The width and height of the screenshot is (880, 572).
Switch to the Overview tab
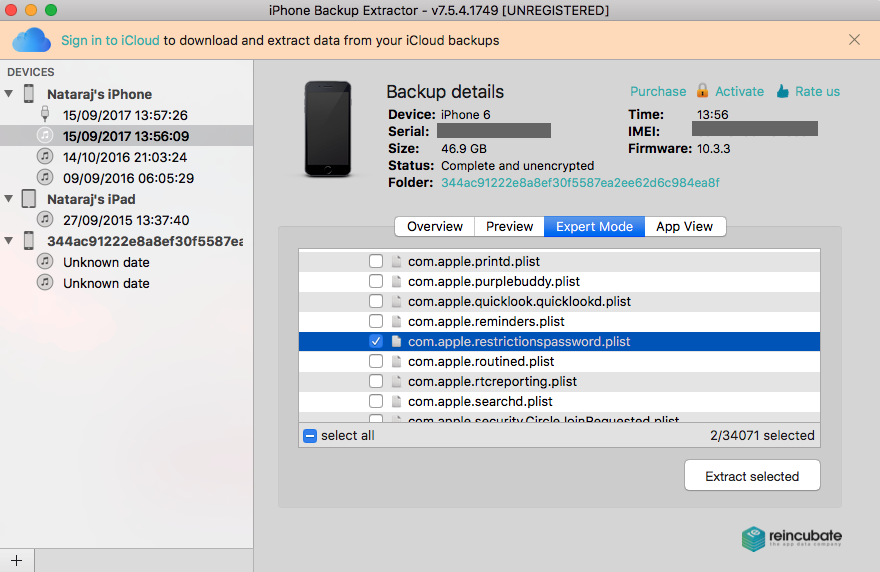pyautogui.click(x=434, y=226)
